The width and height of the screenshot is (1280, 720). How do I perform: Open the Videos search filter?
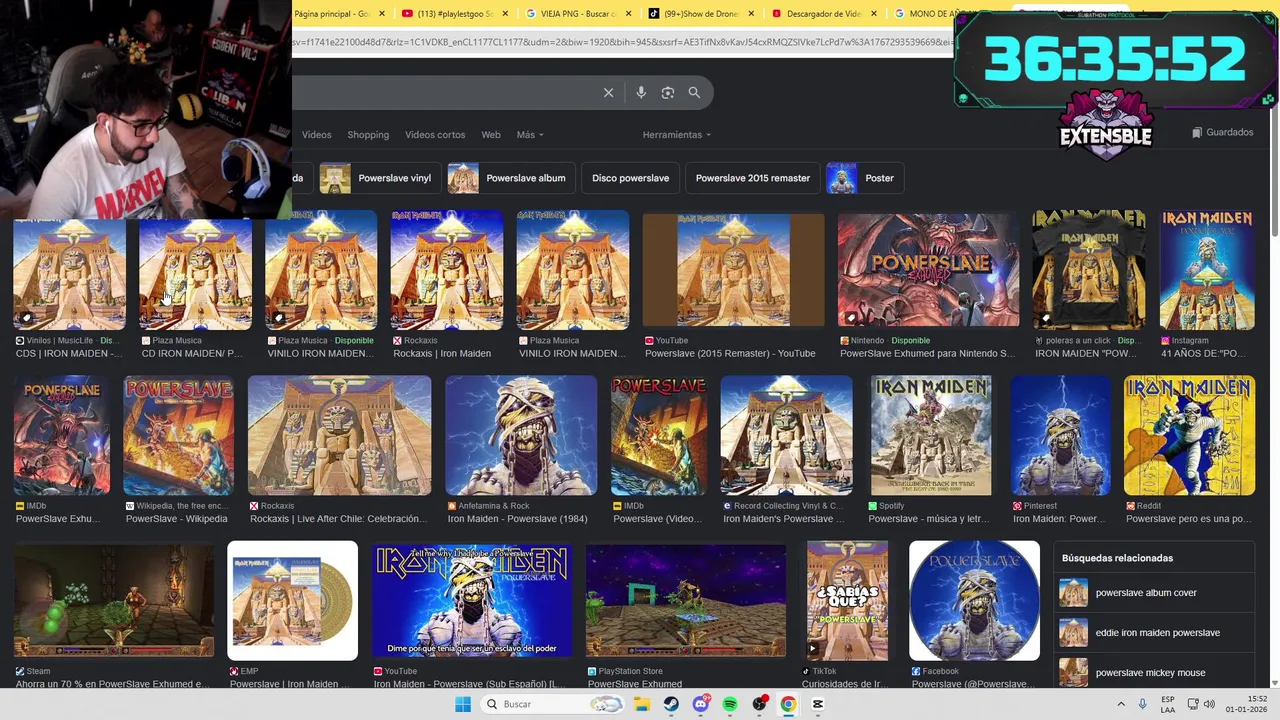316,135
